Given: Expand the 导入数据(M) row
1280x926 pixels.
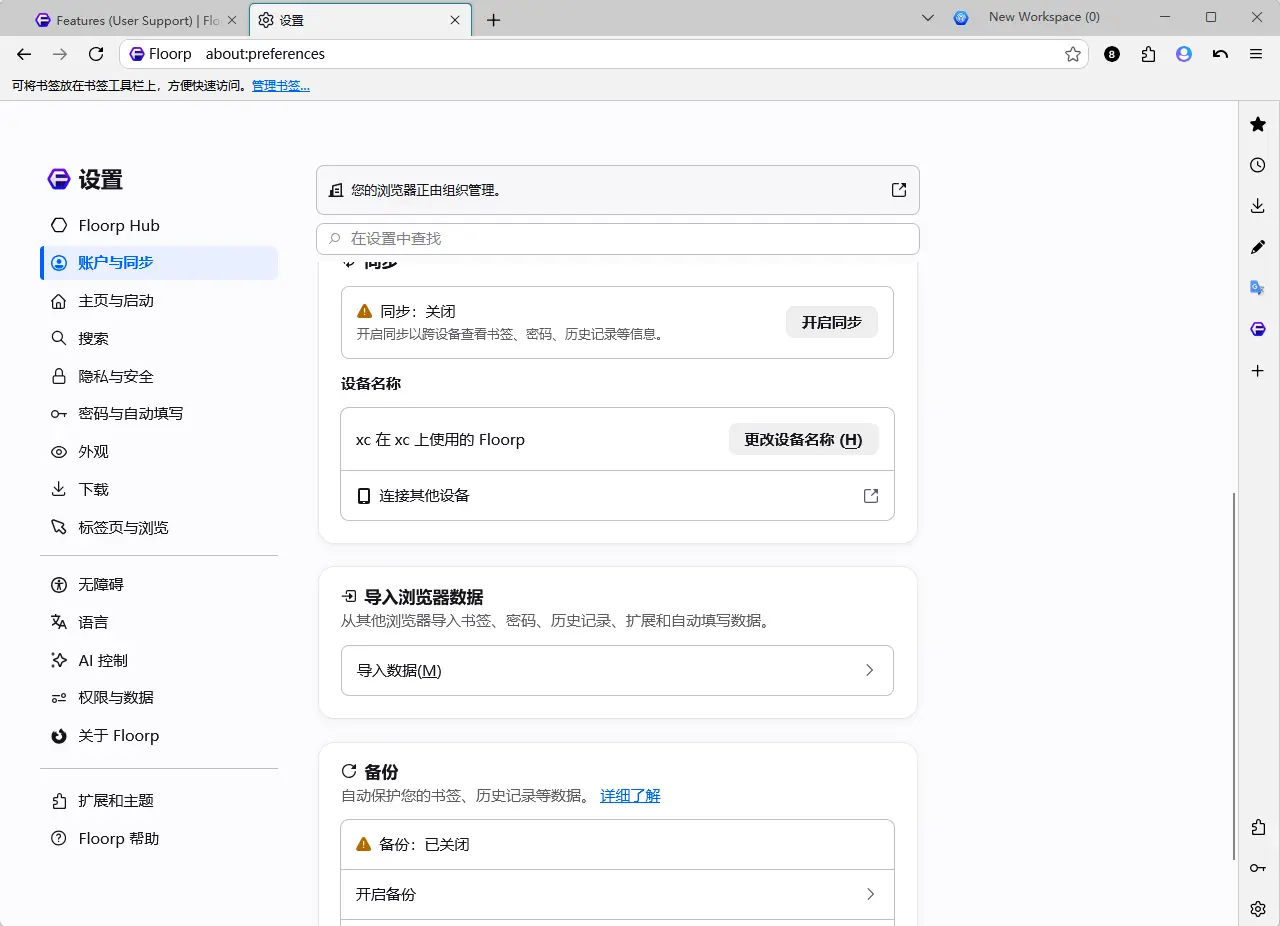Looking at the screenshot, I should click(x=617, y=670).
